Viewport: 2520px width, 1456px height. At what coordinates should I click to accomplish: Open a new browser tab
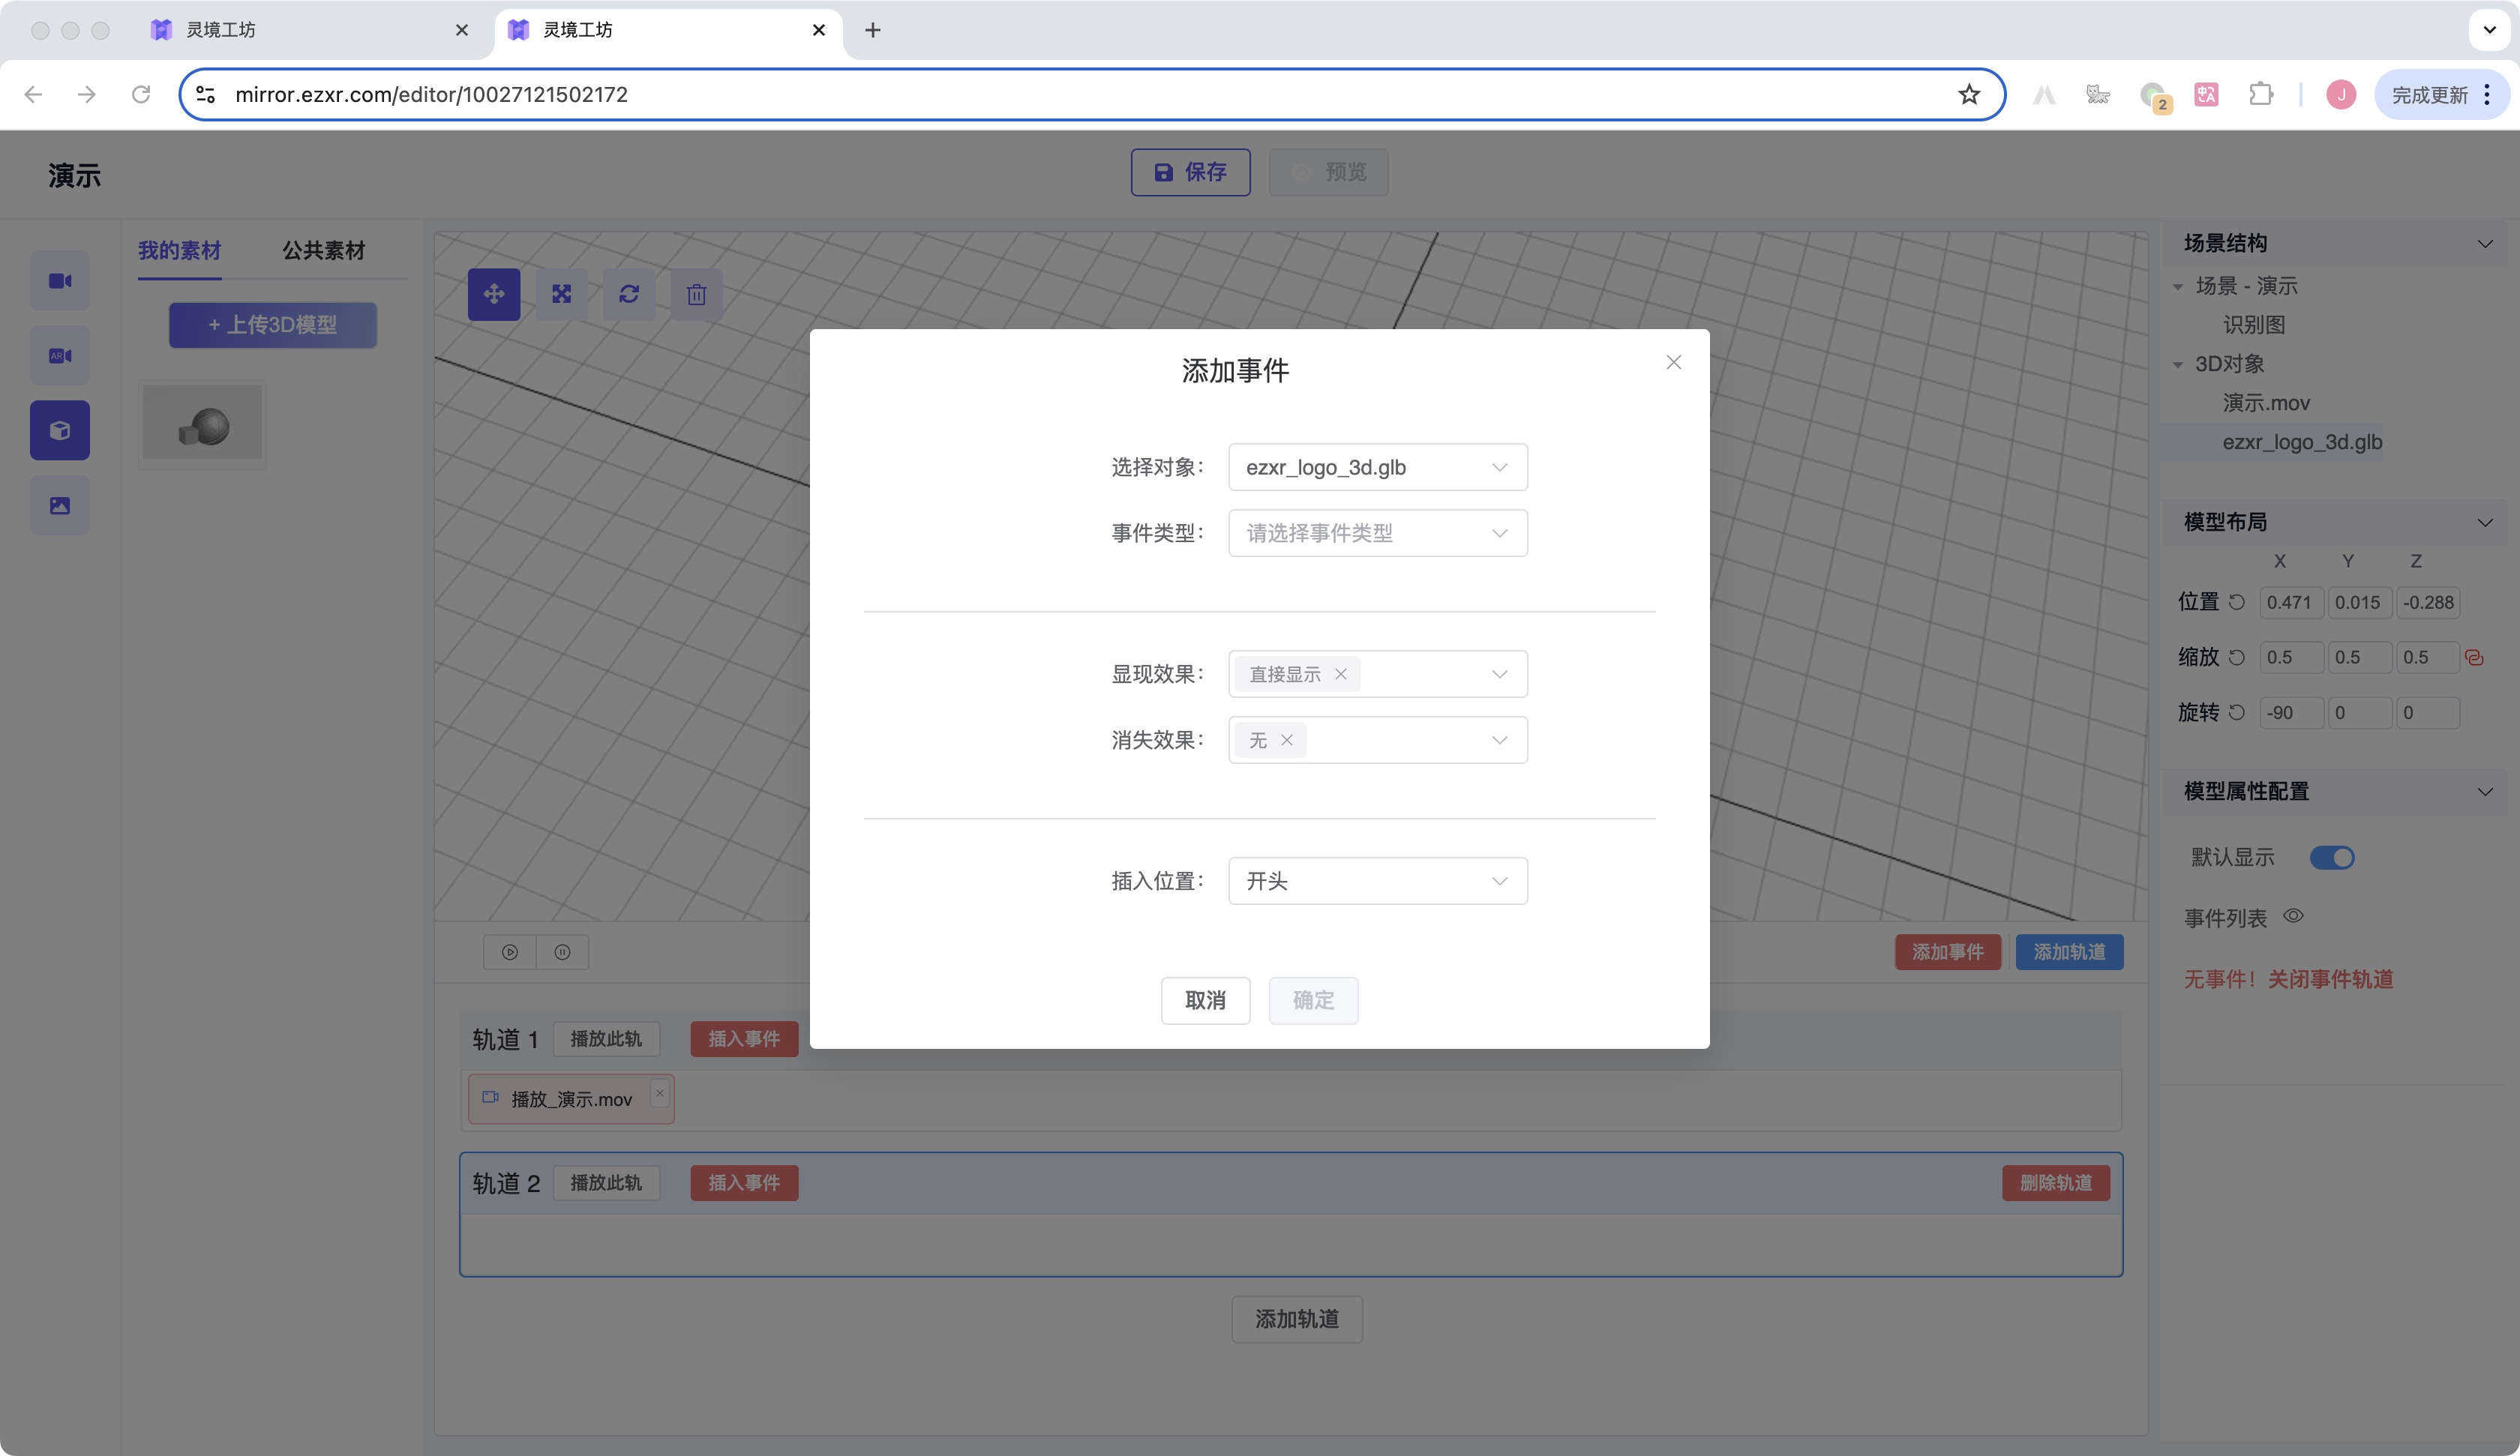pos(873,30)
